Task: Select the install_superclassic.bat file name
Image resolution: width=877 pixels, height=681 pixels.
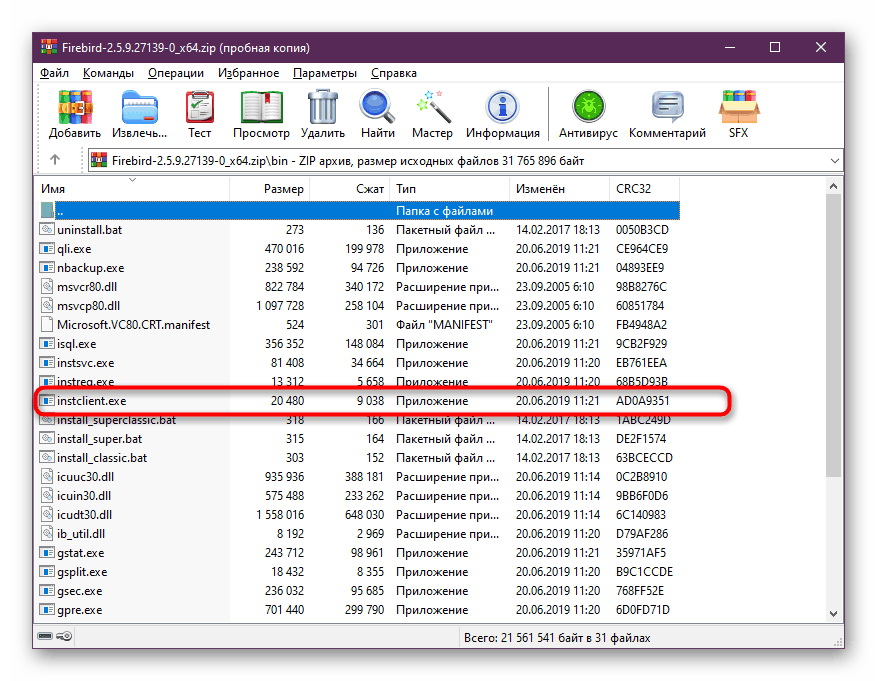Action: pyautogui.click(x=116, y=420)
